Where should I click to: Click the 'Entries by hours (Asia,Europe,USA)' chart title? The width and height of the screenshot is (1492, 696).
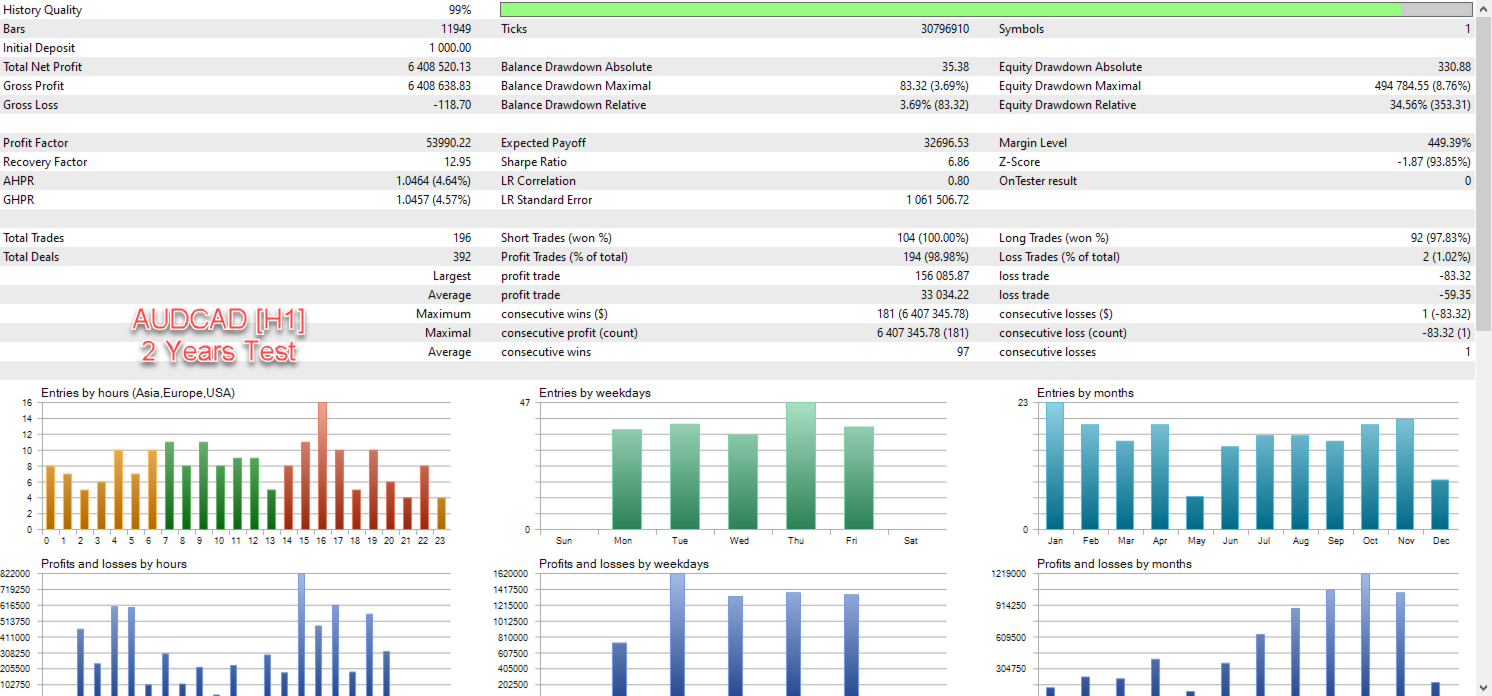138,393
